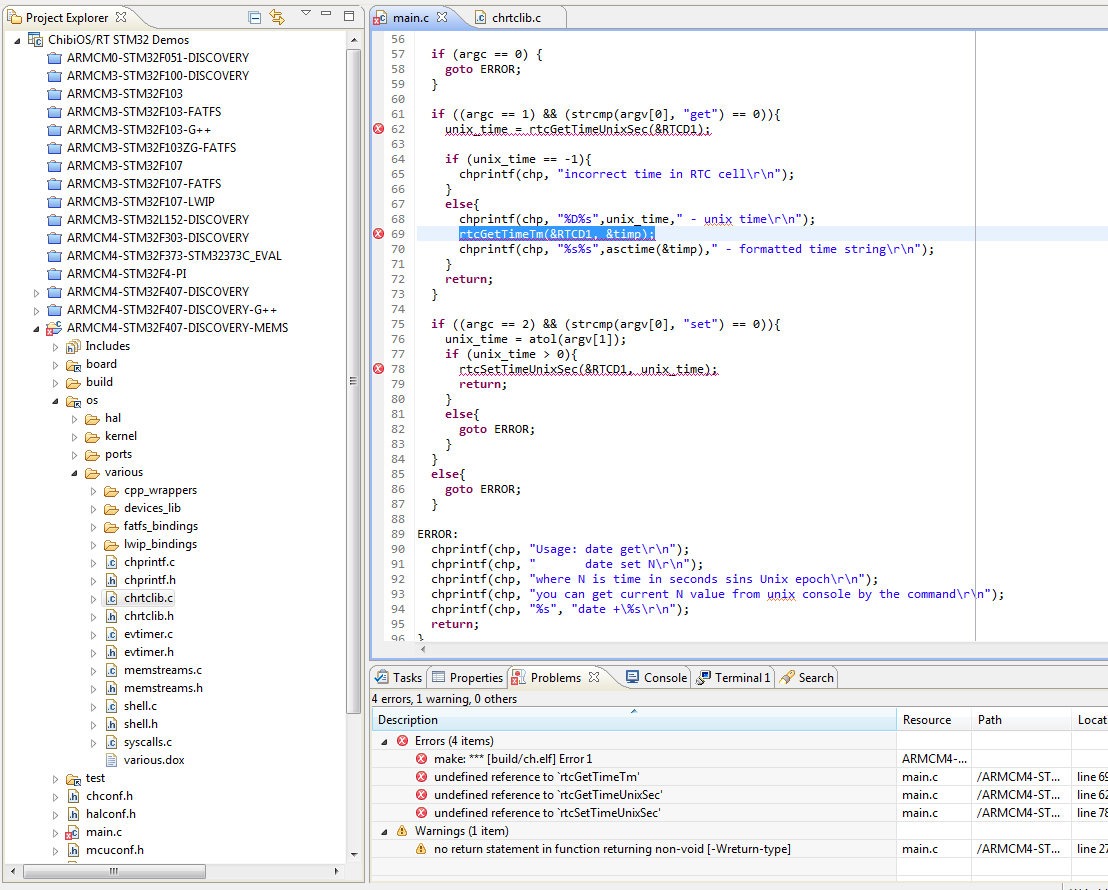Select the no return statement warning

tap(612, 849)
